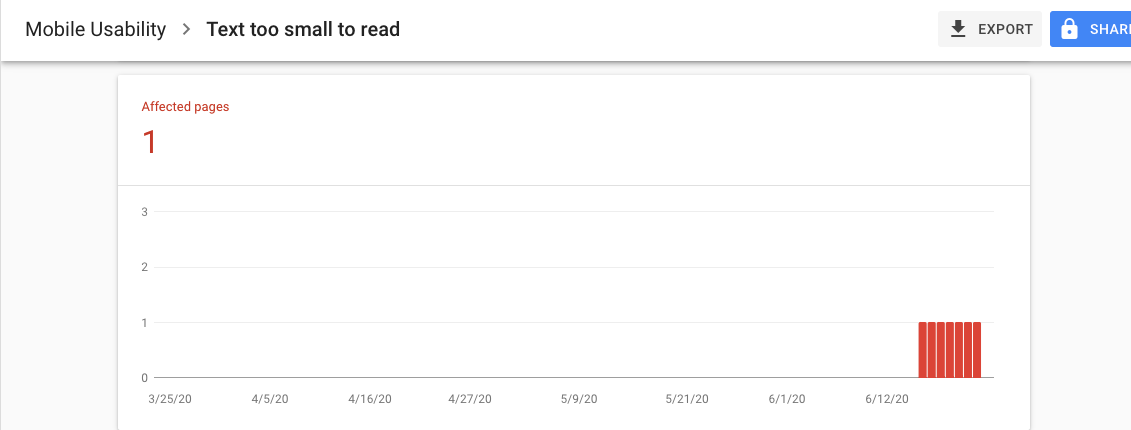Click the 5/9/20 date axis label

579,399
